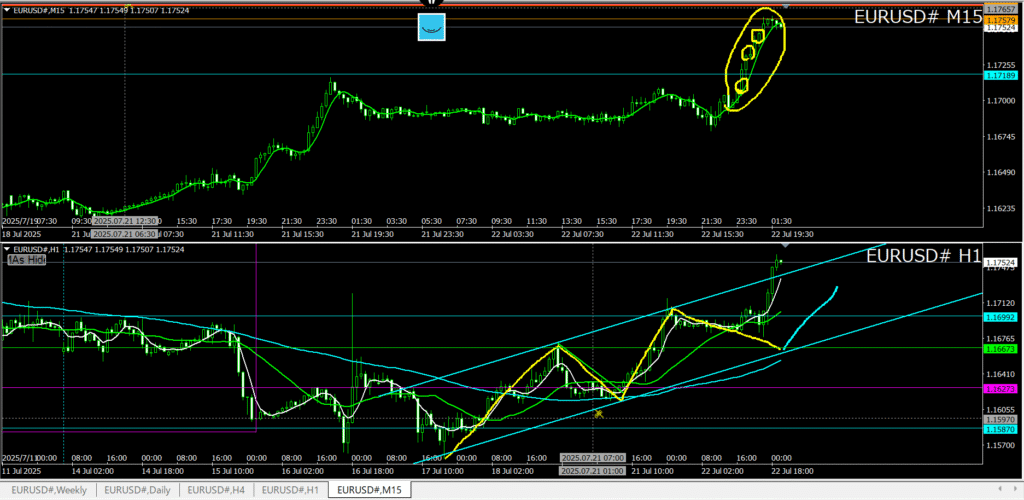This screenshot has height=500, width=1024.
Task: Toggle the MAs Hide button on H1 chart
Action: [28, 259]
